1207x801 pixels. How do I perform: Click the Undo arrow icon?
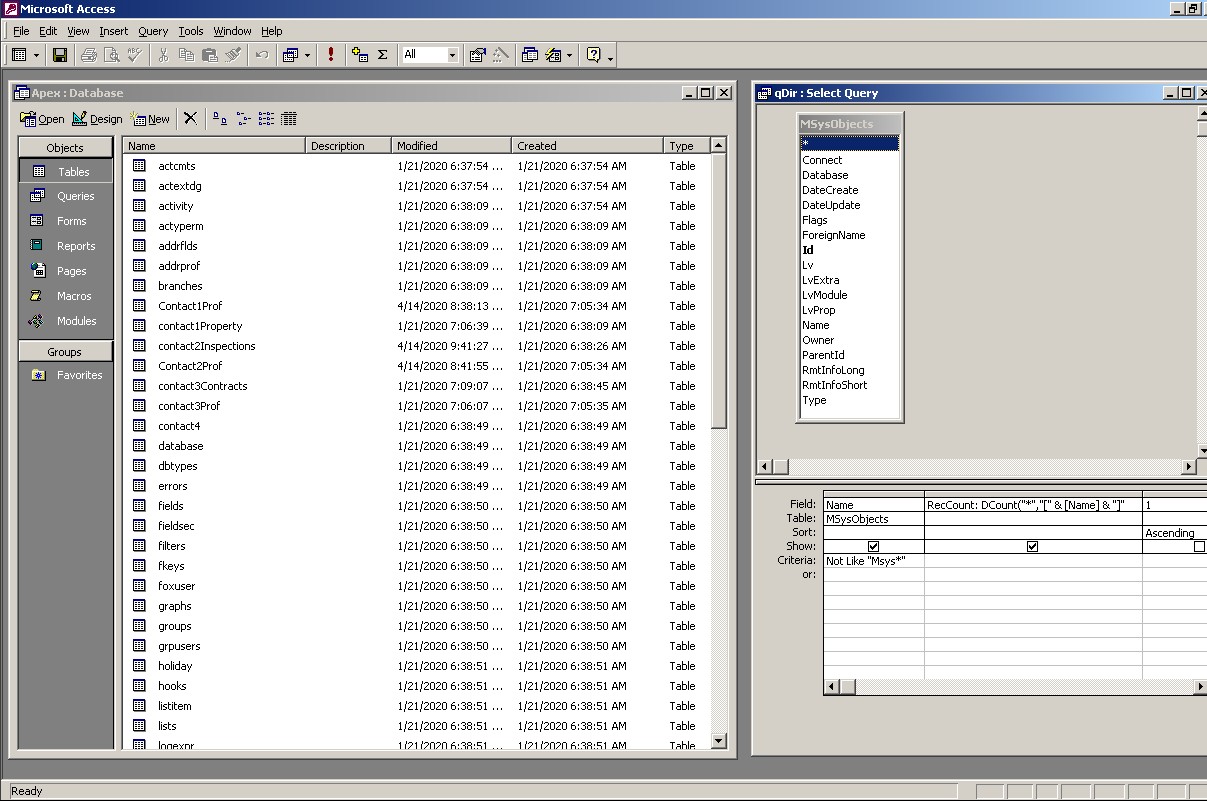(x=261, y=55)
